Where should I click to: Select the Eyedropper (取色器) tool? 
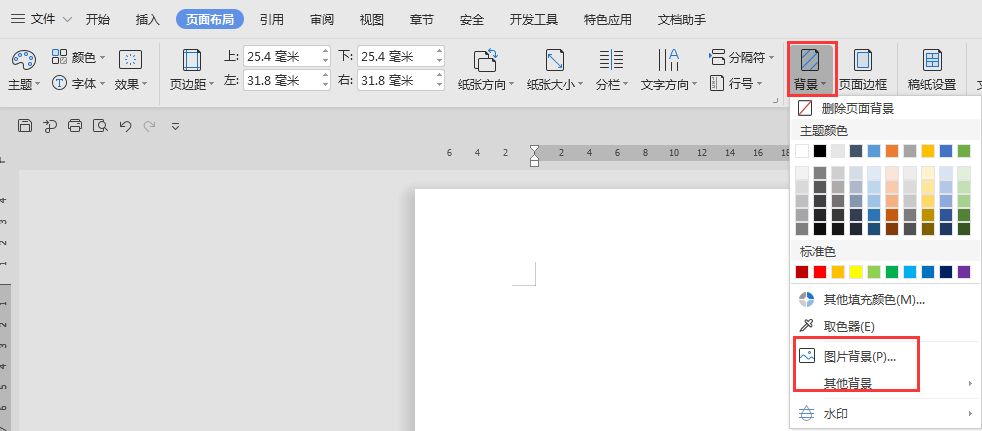(848, 326)
